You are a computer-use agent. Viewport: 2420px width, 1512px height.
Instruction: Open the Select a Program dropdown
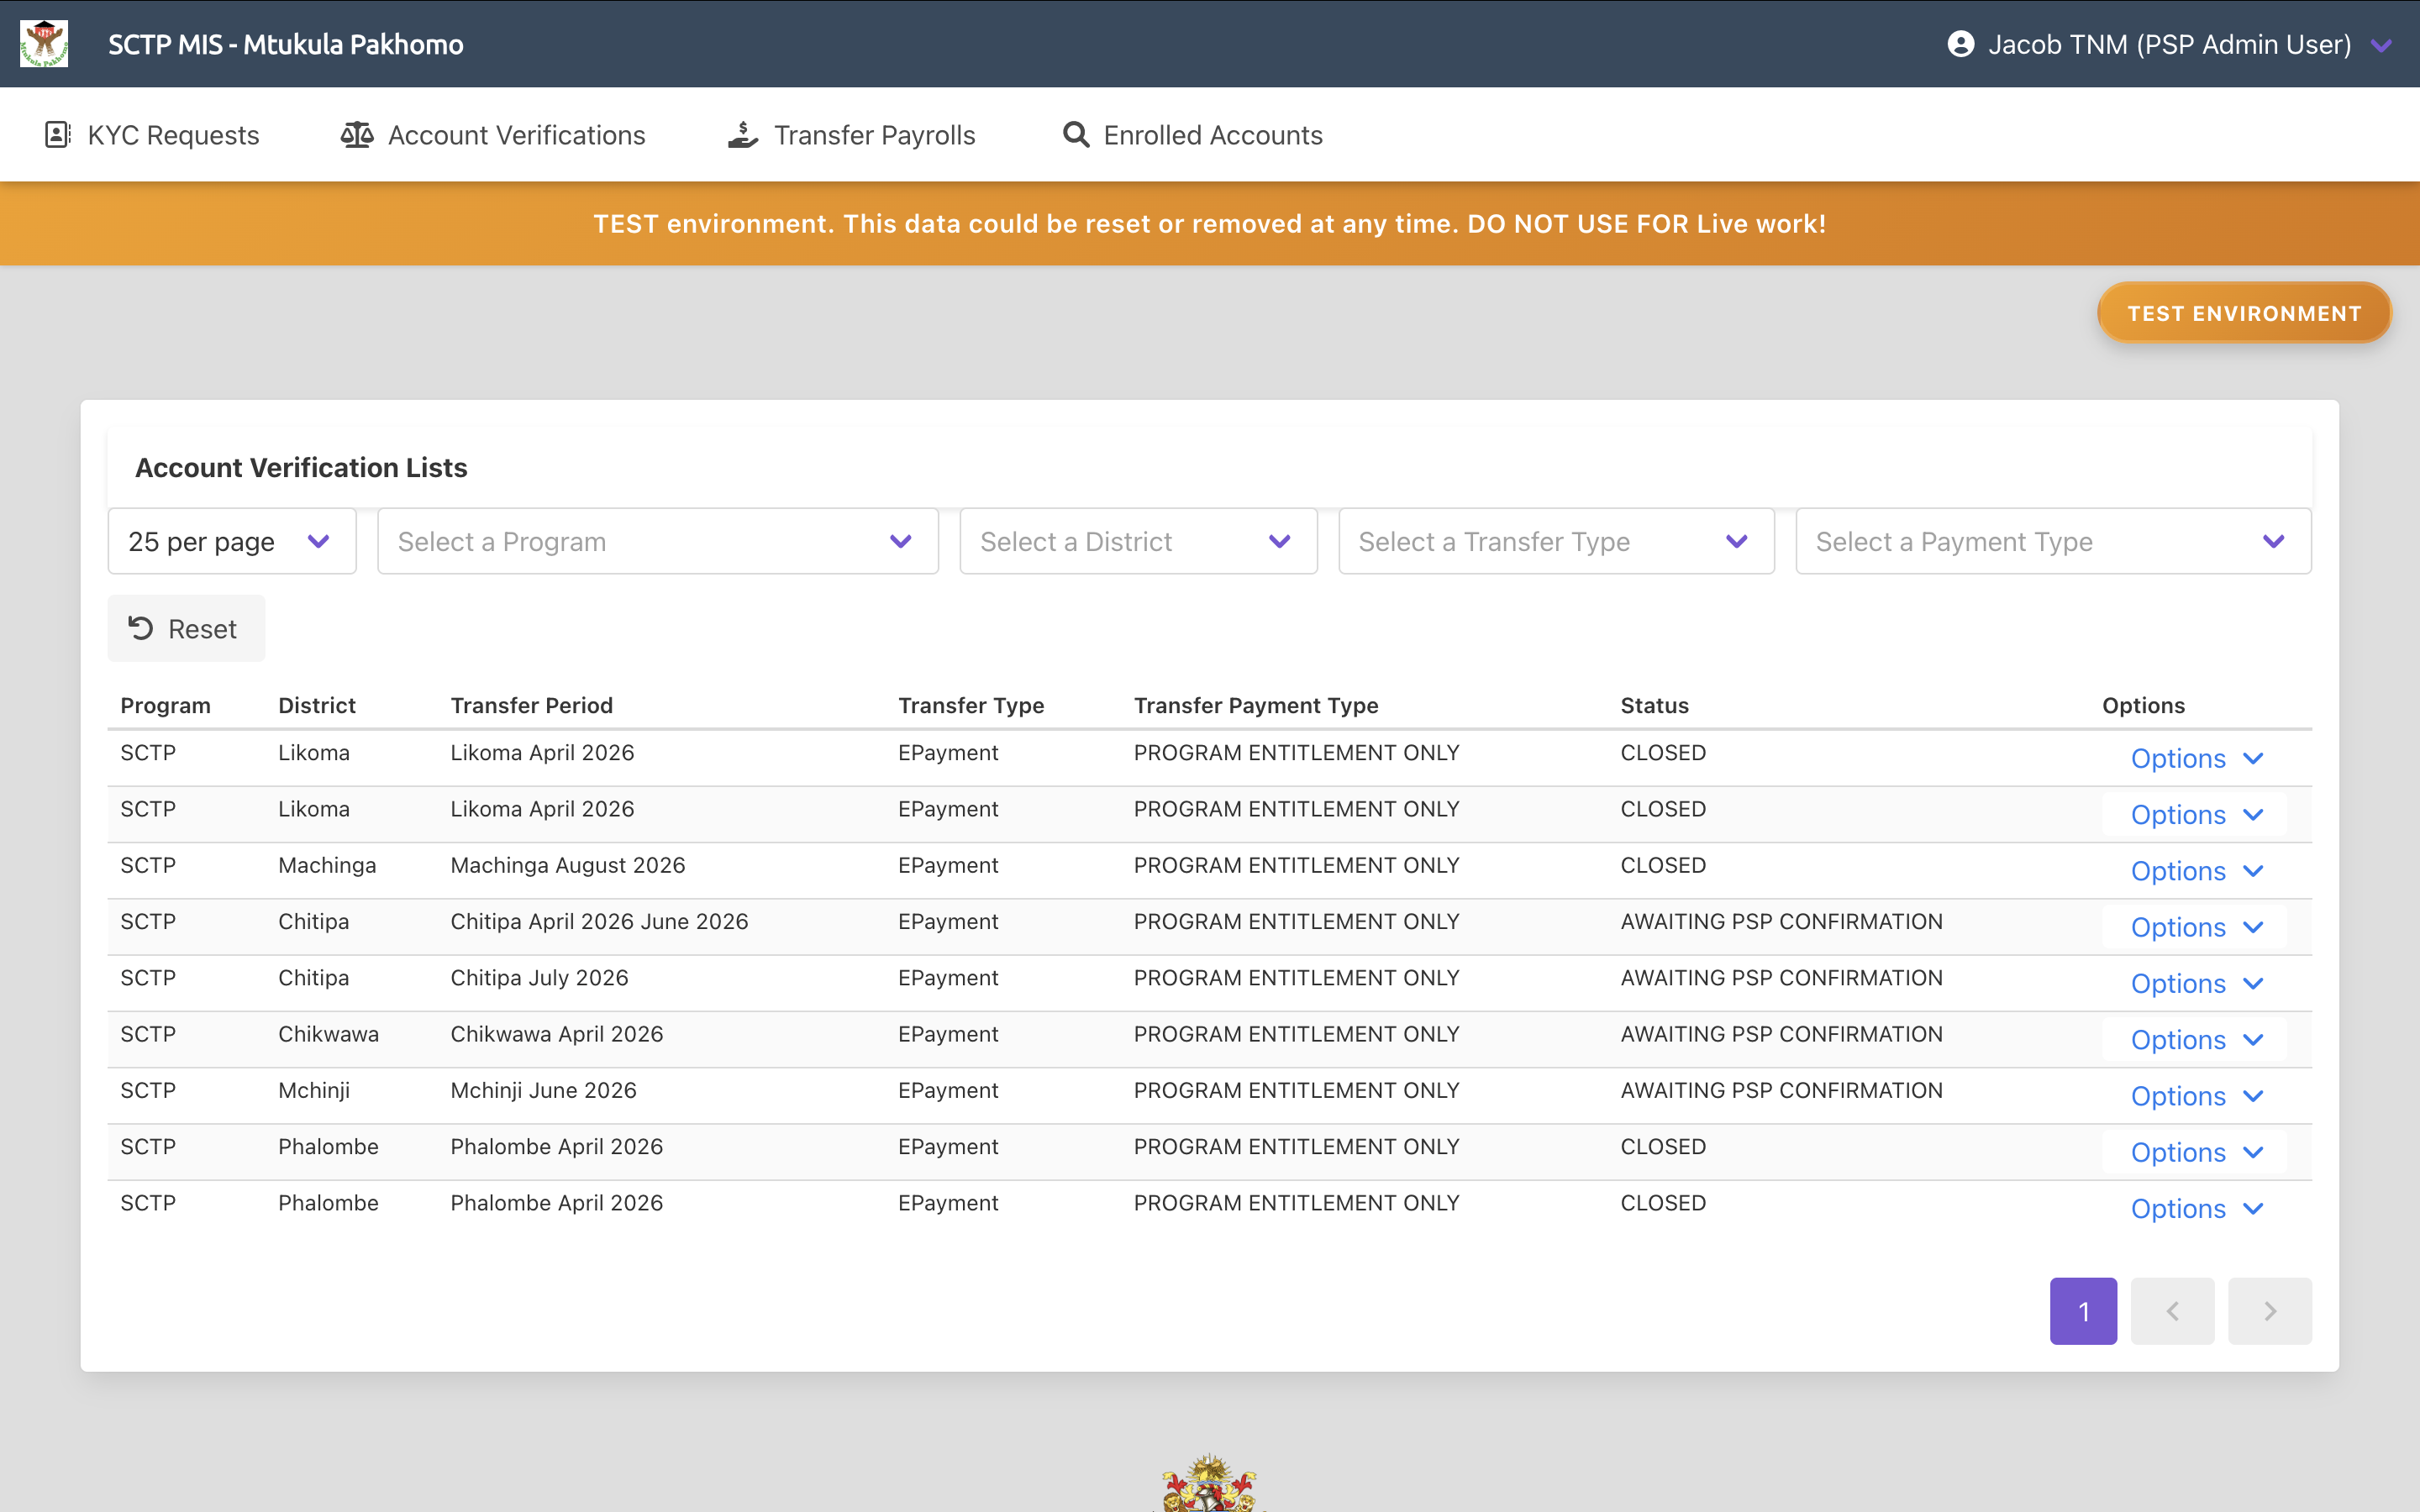pyautogui.click(x=658, y=541)
